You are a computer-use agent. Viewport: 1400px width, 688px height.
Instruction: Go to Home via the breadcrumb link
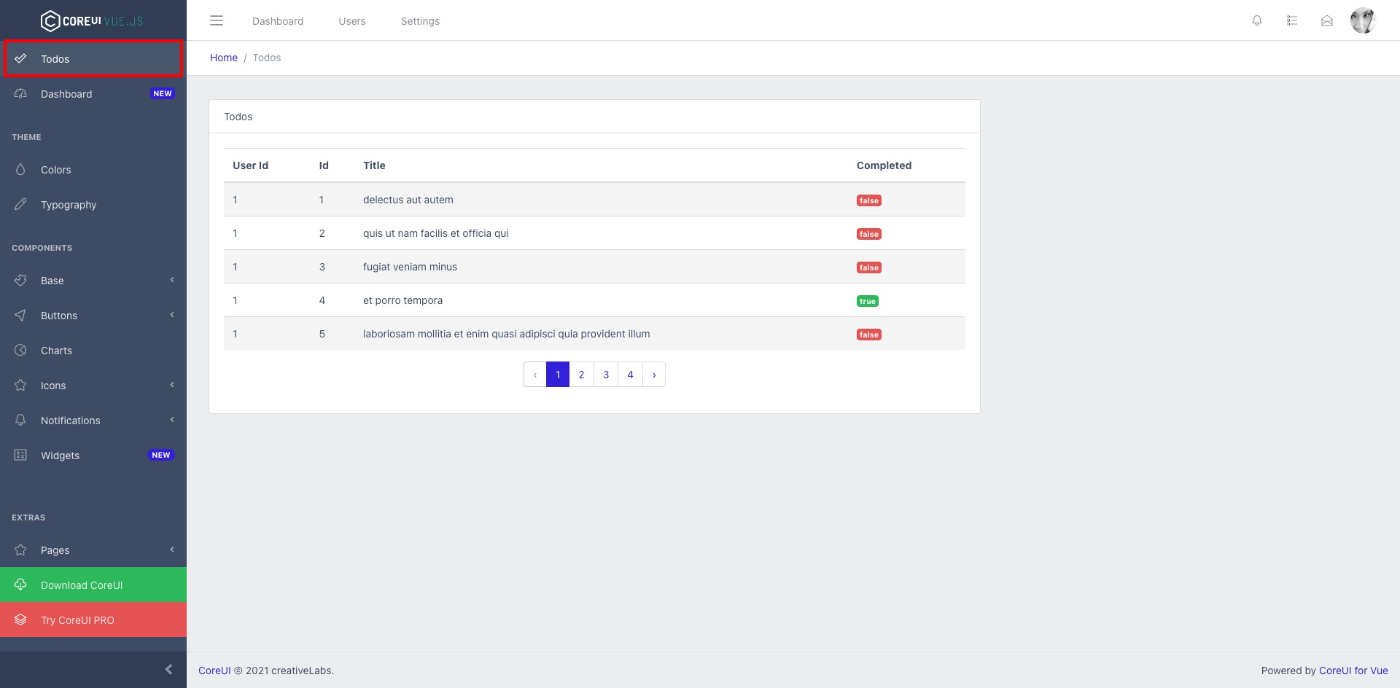224,58
